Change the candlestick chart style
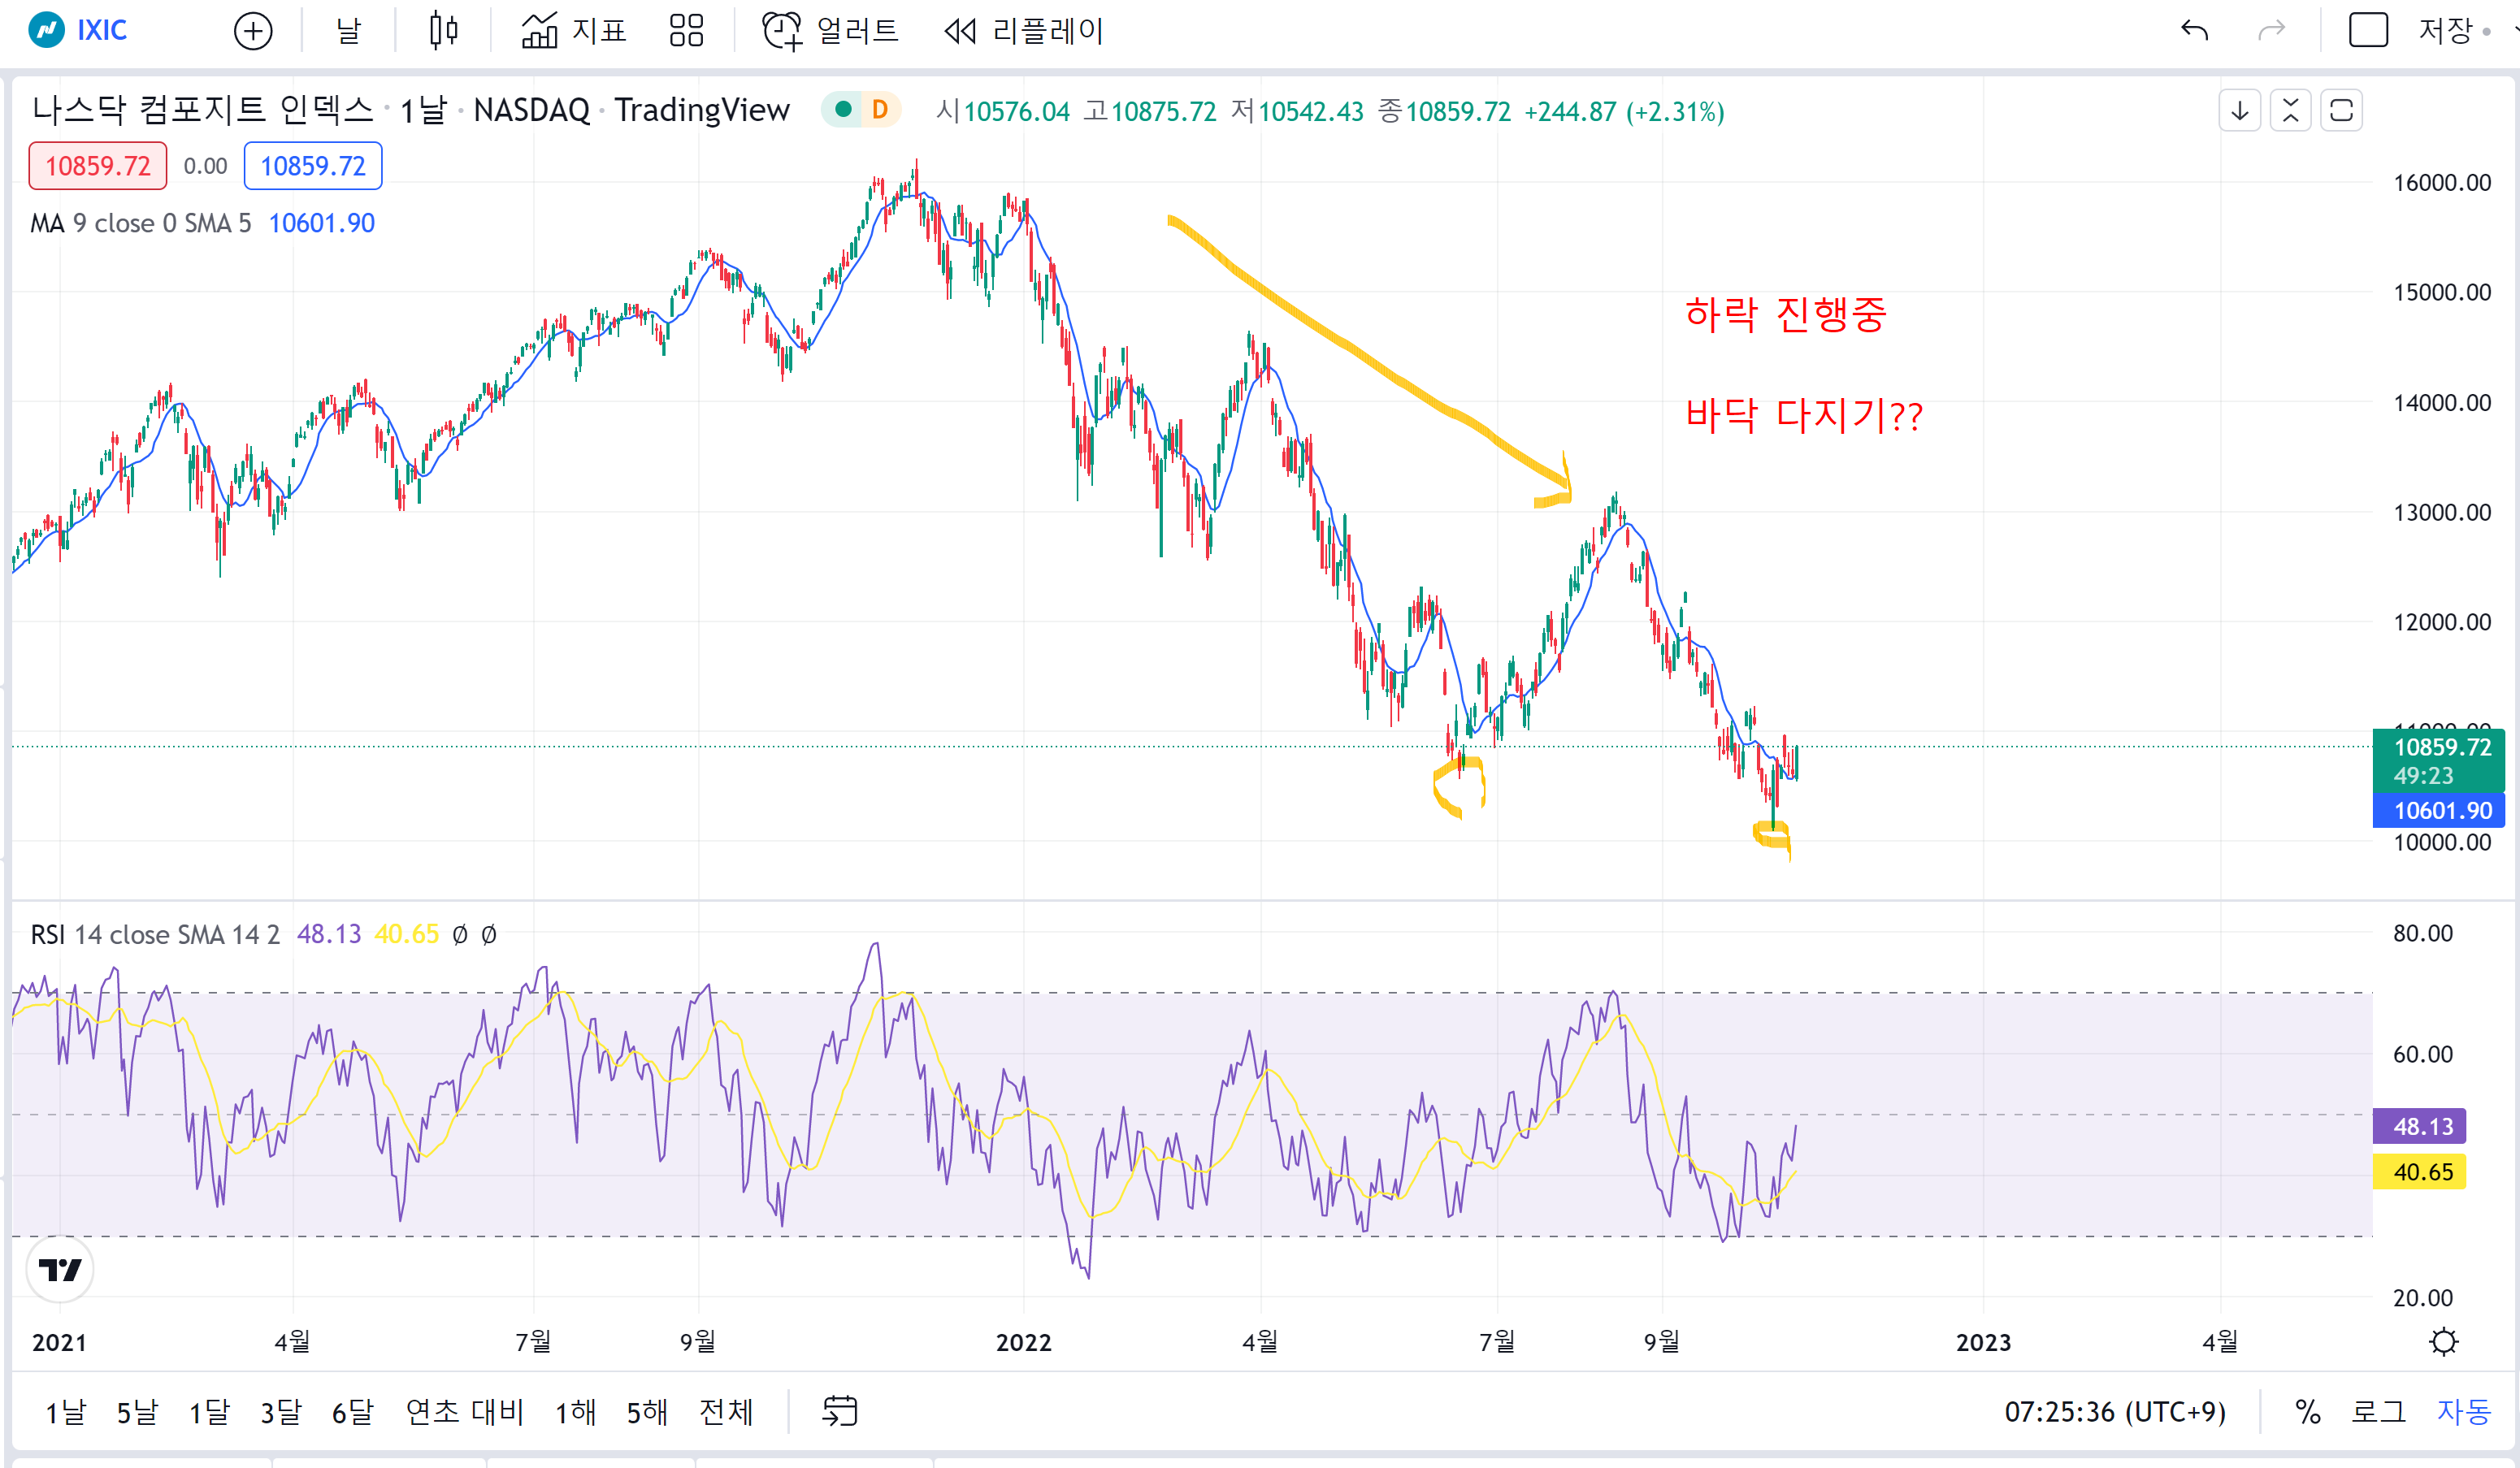 tap(443, 31)
